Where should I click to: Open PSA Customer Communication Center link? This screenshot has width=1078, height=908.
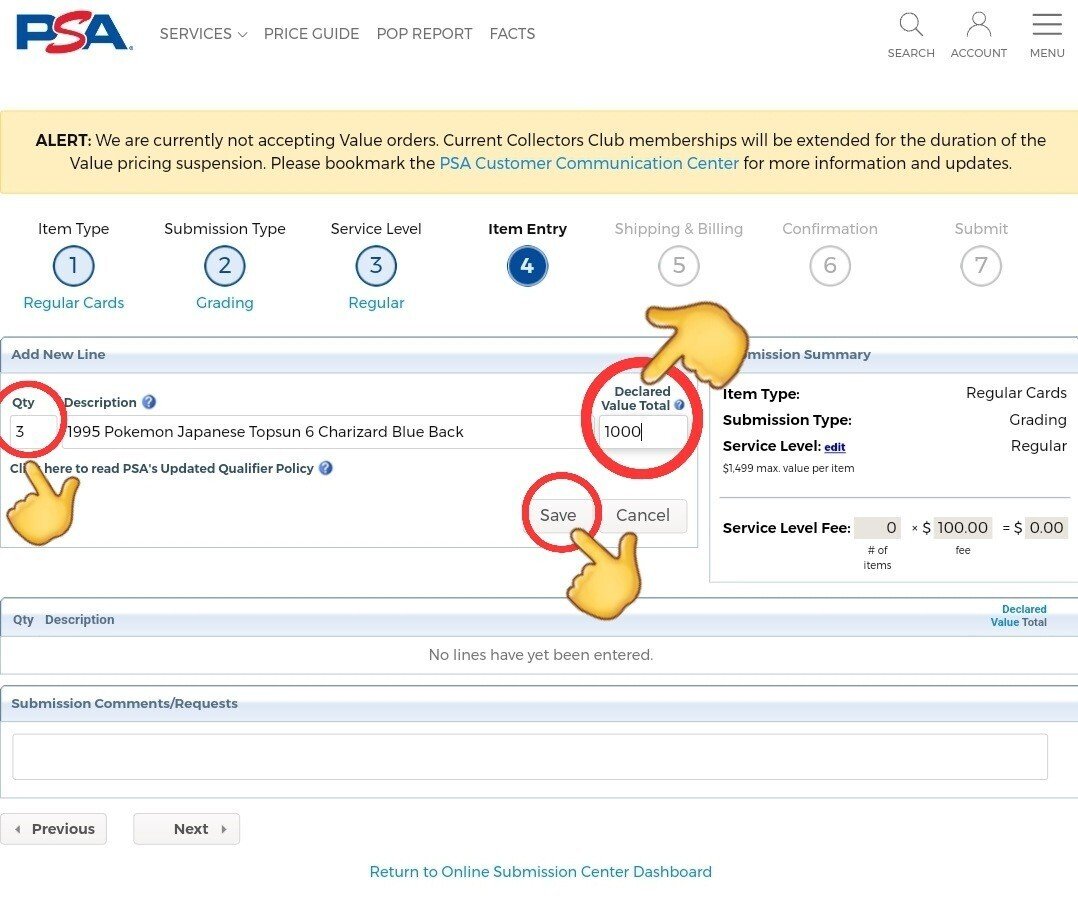click(x=588, y=164)
